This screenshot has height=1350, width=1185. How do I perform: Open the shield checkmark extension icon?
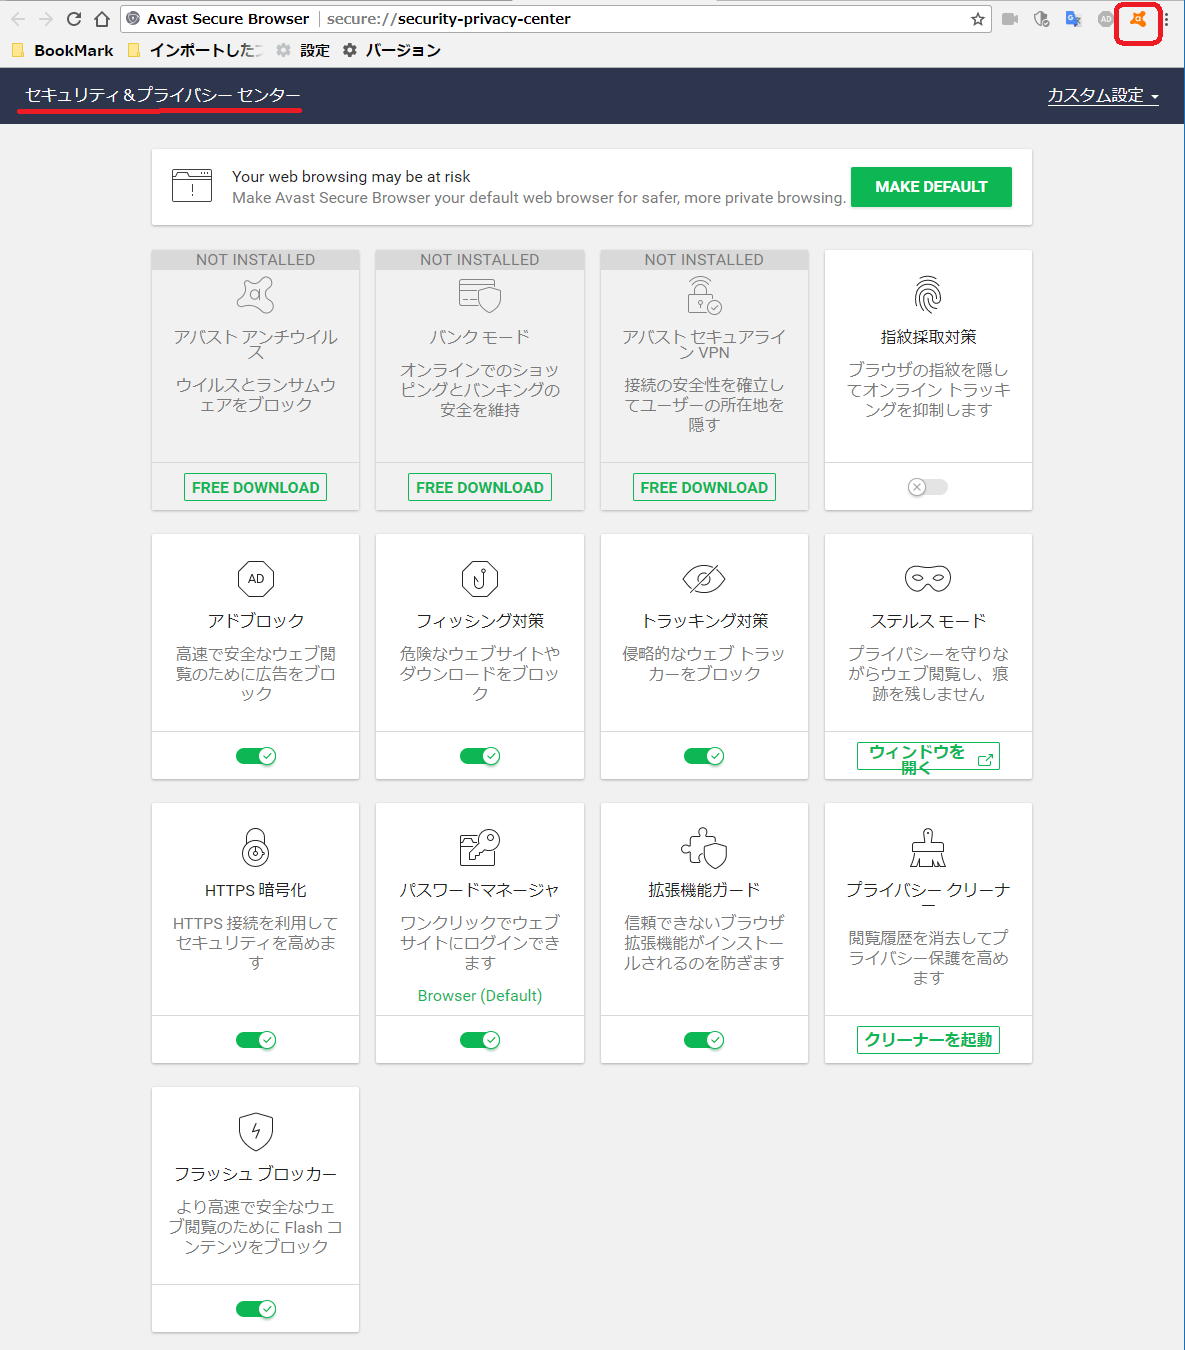coord(1041,19)
